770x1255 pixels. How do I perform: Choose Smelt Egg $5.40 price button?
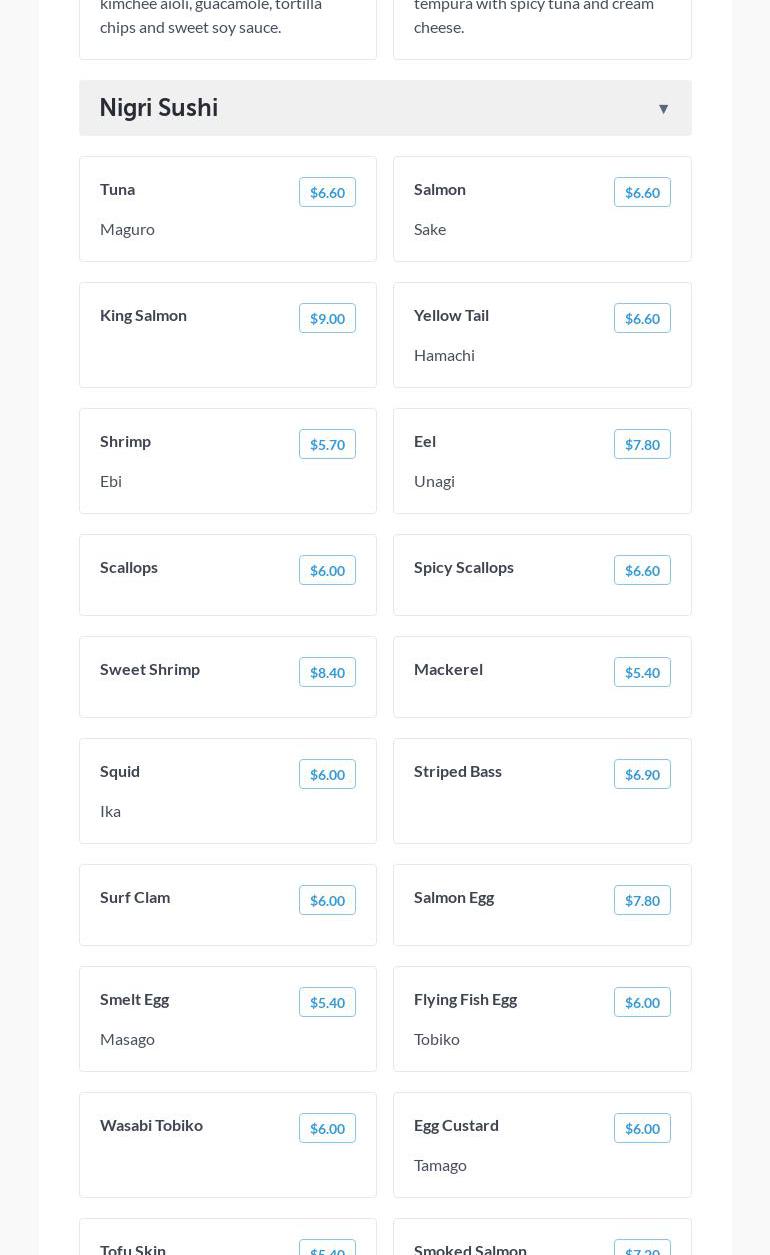tap(327, 1002)
